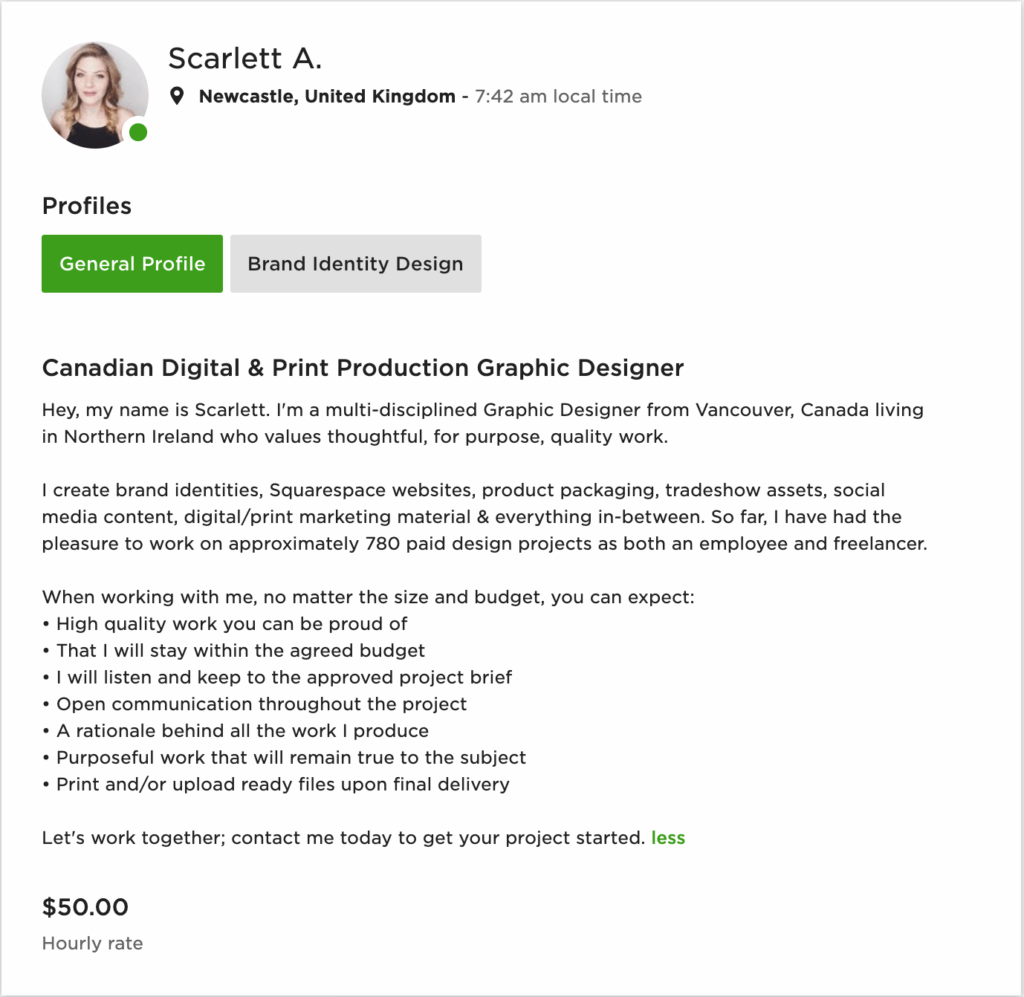Click the Newcastle, United Kingdom location text
The width and height of the screenshot is (1024, 997).
pyautogui.click(x=327, y=97)
